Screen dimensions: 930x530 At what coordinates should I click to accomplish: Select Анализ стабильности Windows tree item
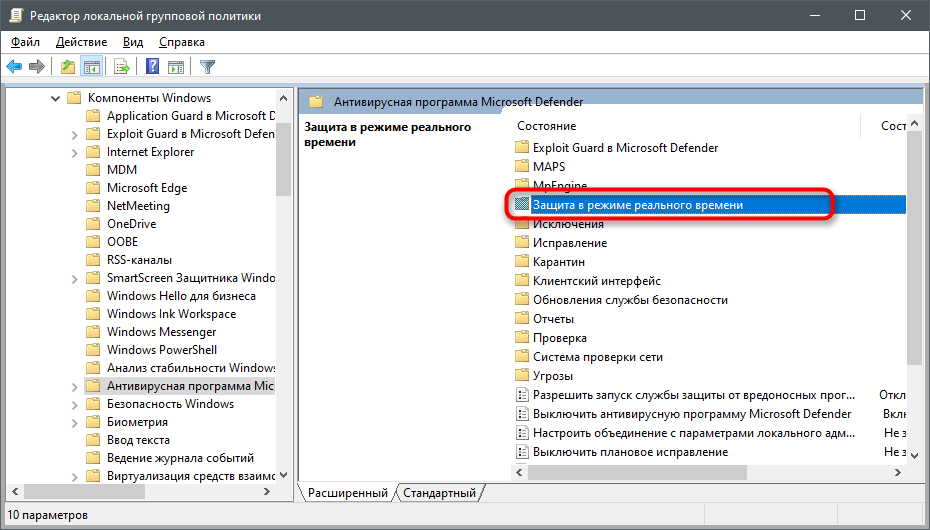coord(190,368)
